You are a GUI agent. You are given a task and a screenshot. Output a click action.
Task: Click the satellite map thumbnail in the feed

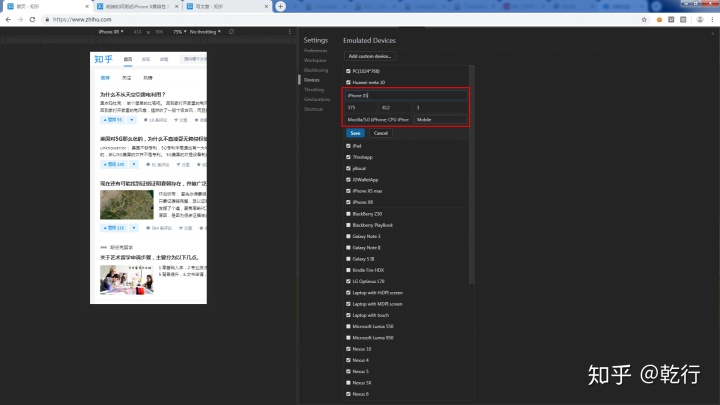[127, 205]
